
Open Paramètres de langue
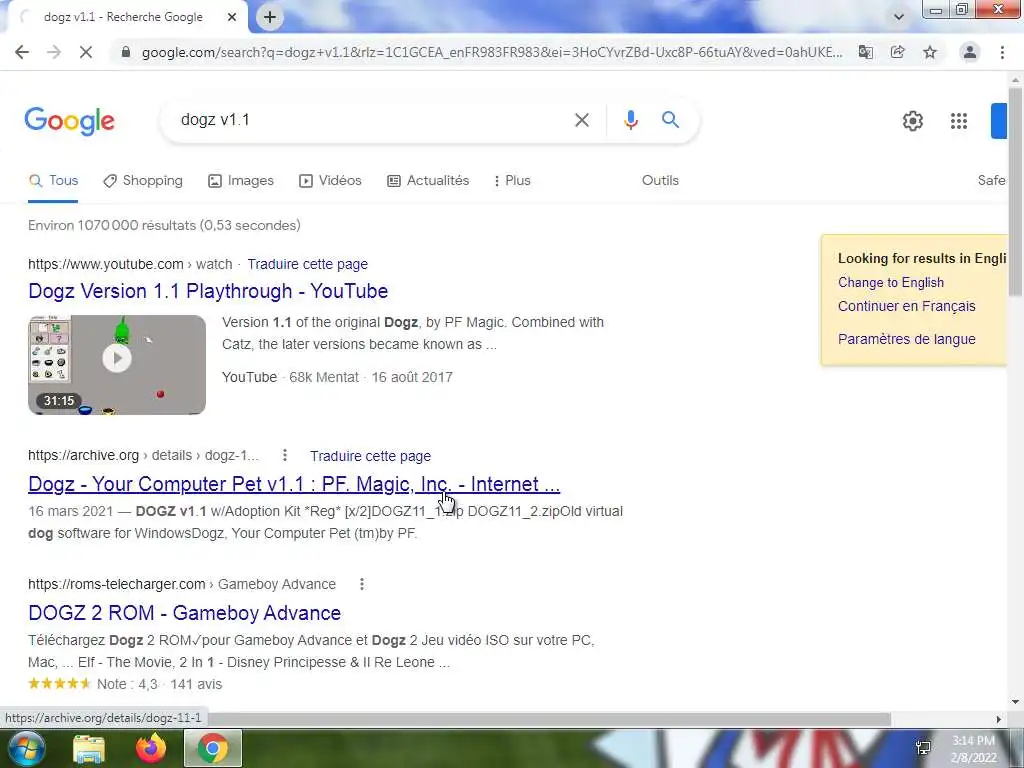point(906,340)
